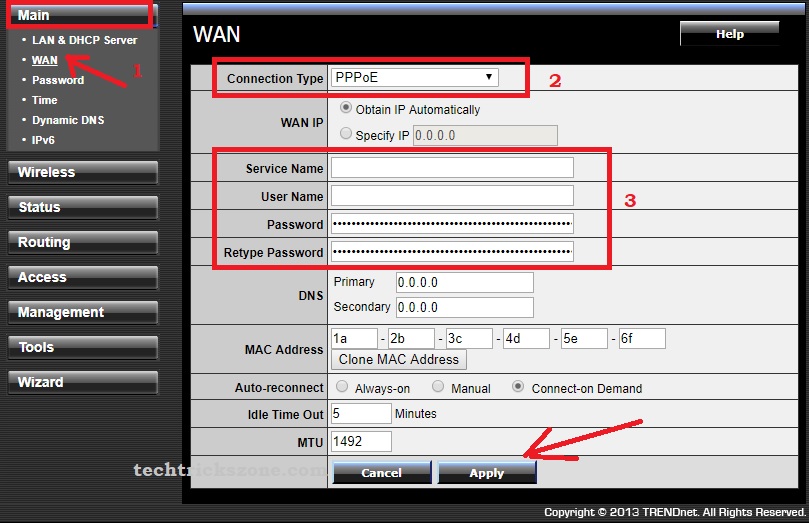
Task: Open the Access sidebar section
Action: coord(82,278)
